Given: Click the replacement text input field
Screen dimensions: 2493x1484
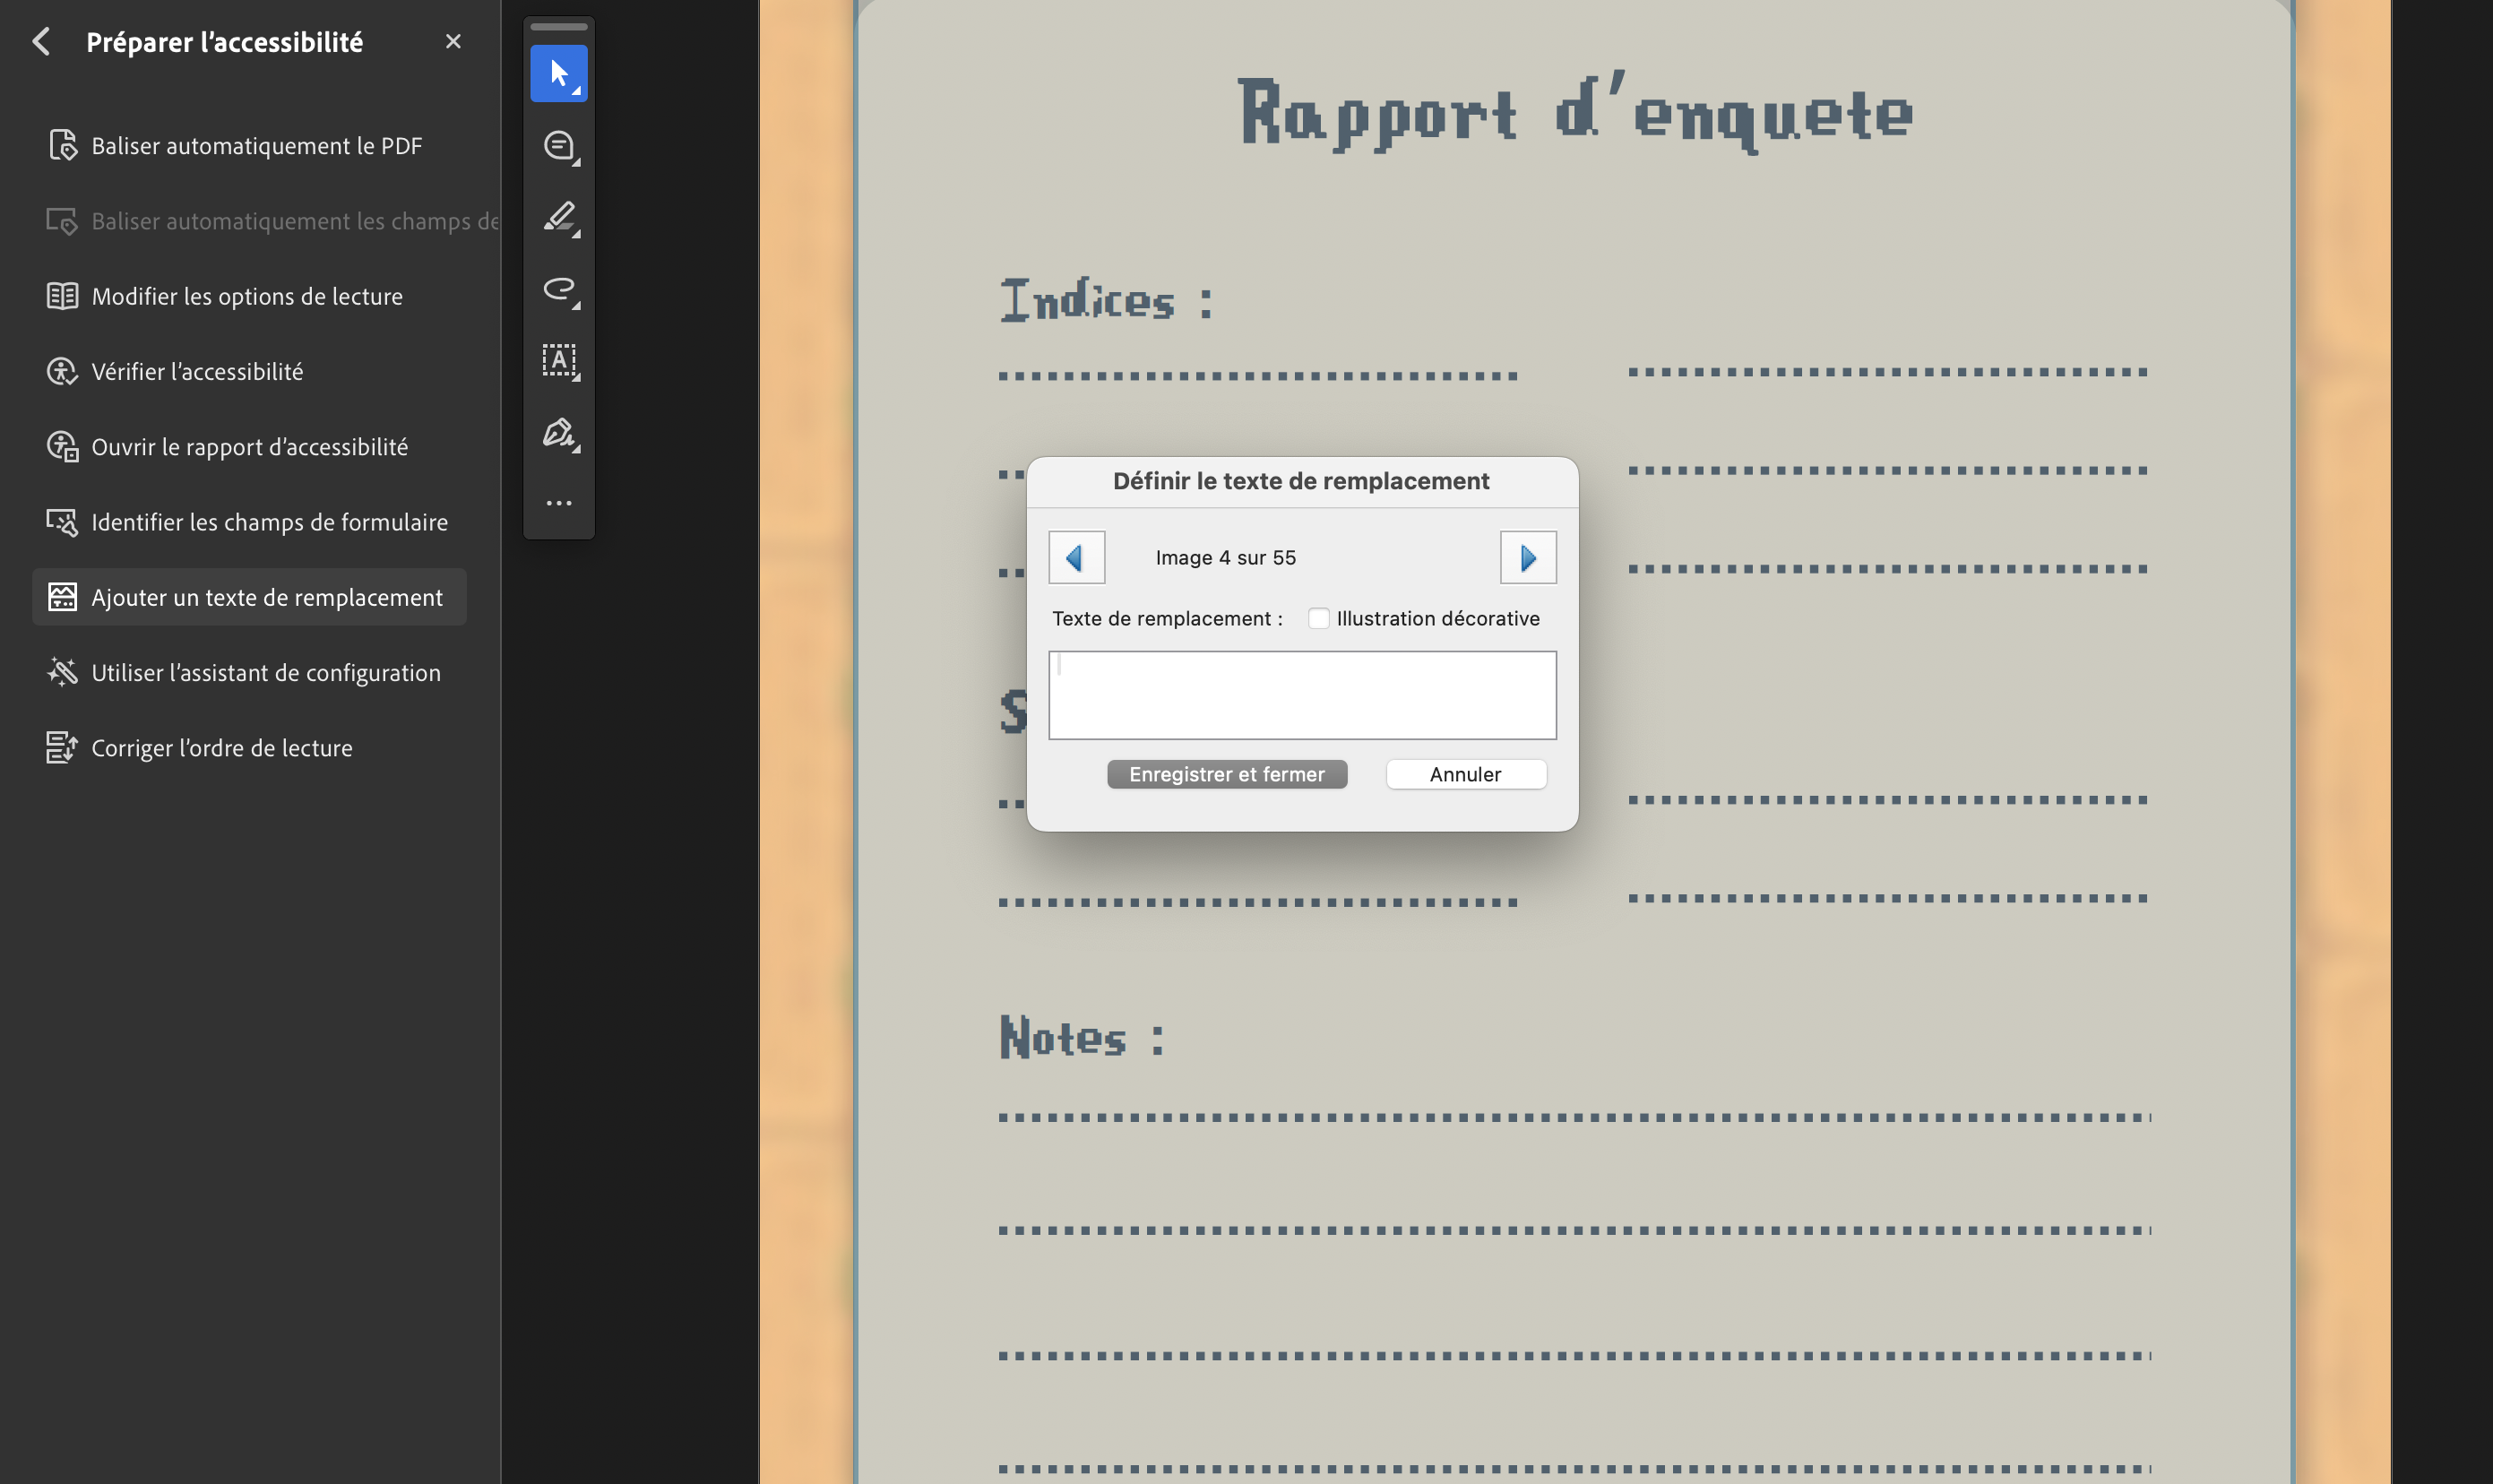Looking at the screenshot, I should coord(1302,696).
